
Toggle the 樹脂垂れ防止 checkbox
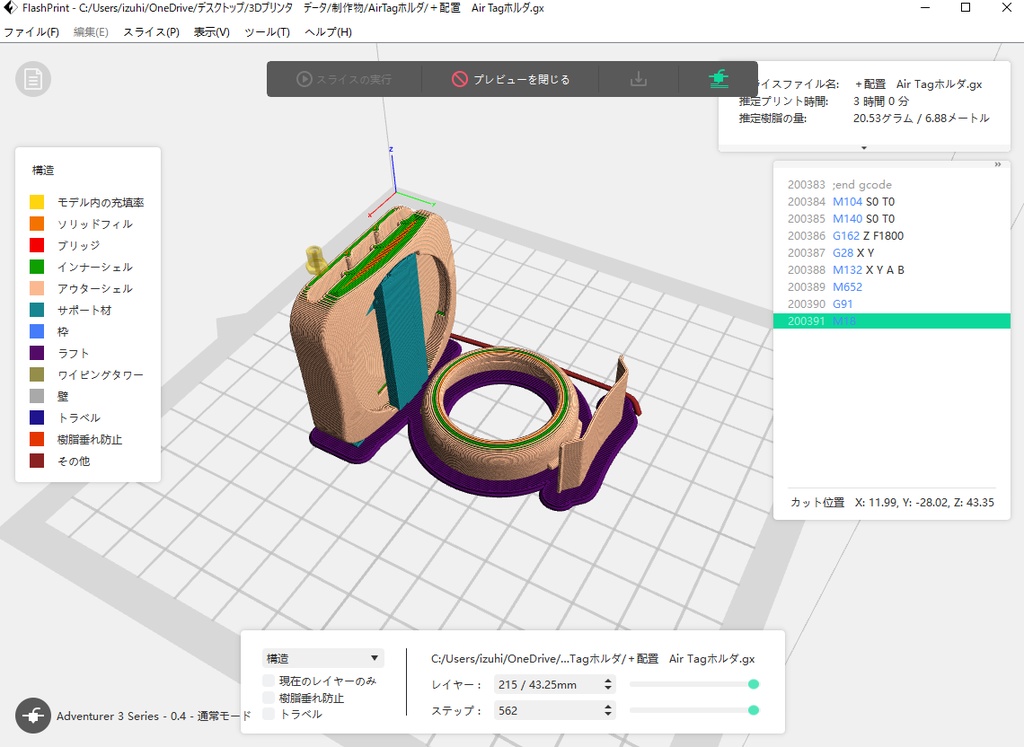pyautogui.click(x=268, y=698)
